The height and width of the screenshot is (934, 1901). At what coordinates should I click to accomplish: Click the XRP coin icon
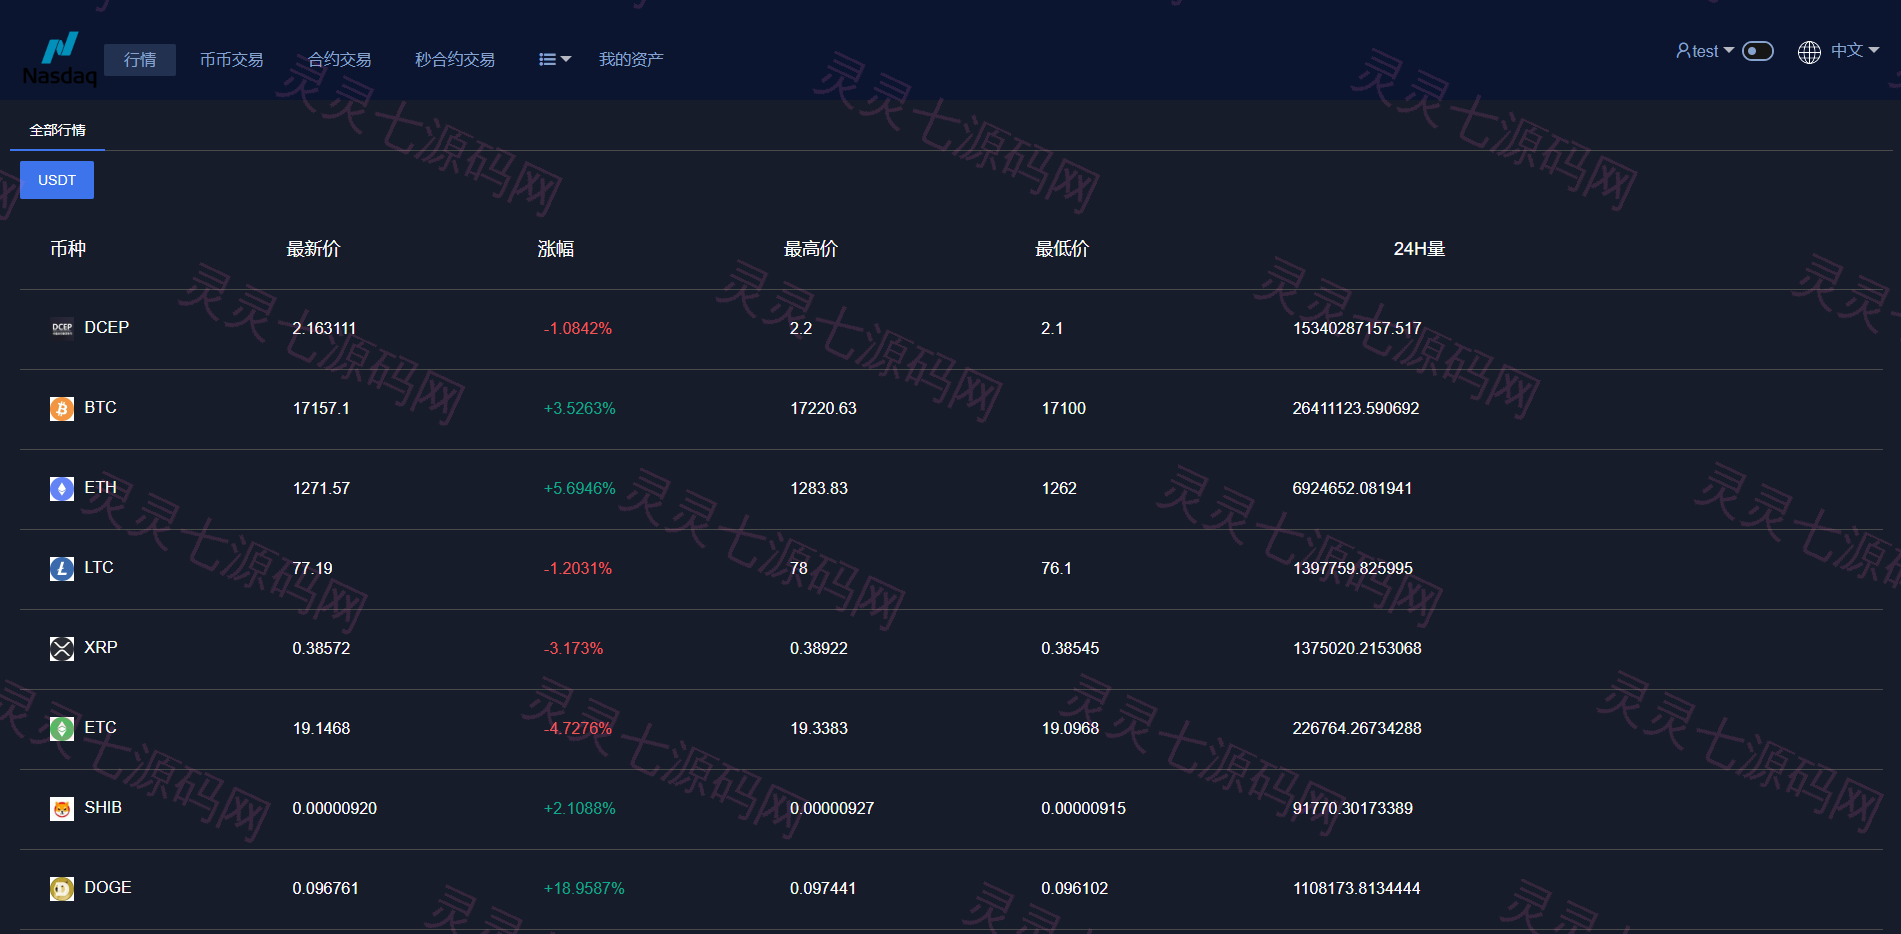point(62,648)
